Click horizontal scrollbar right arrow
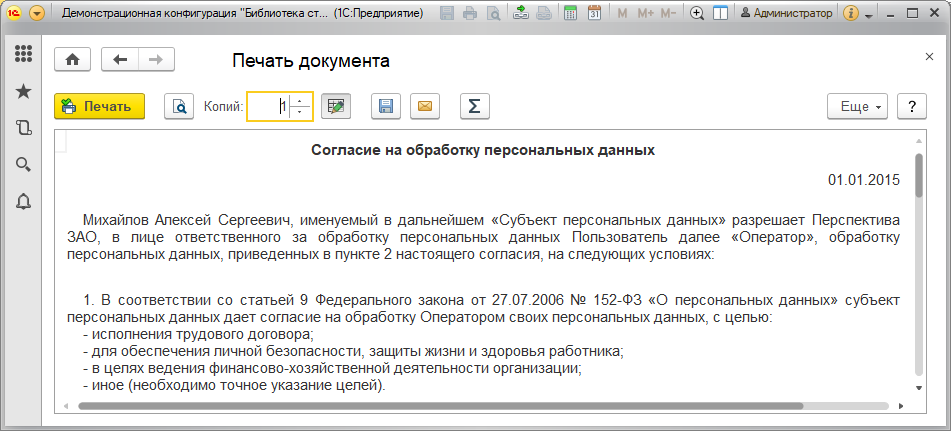The image size is (951, 431). [901, 406]
